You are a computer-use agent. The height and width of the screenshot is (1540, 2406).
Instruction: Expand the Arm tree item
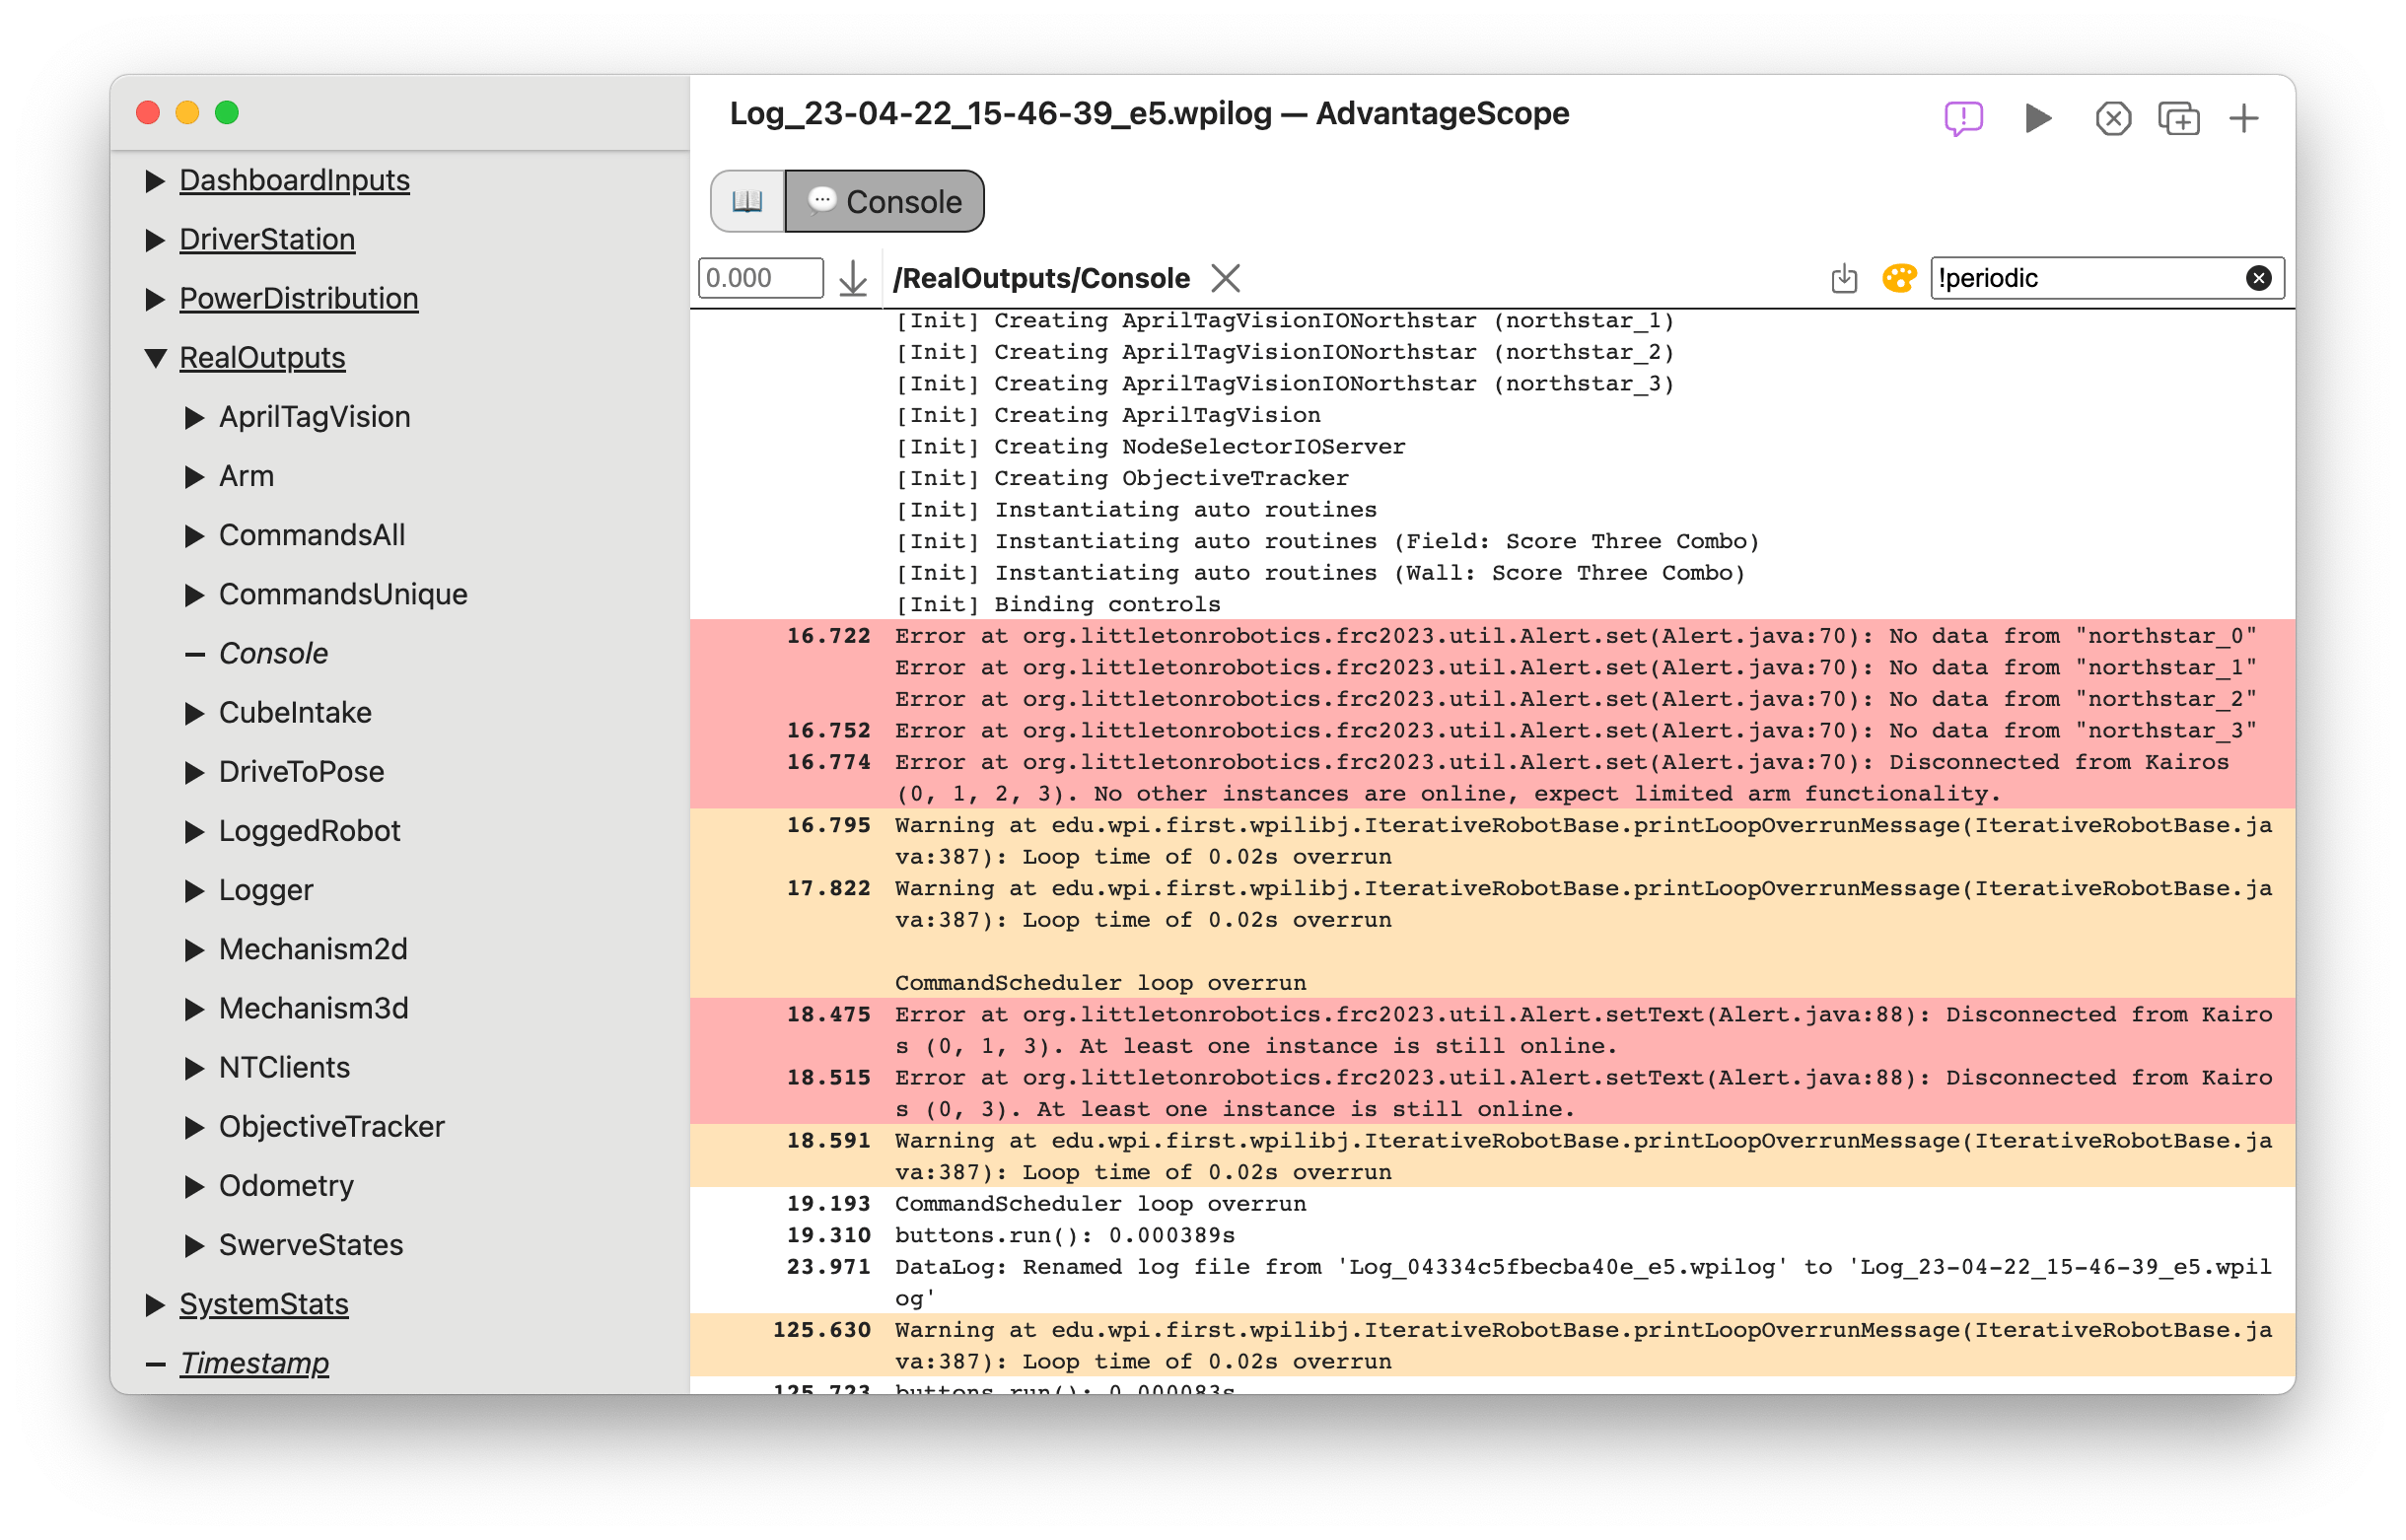[x=196, y=475]
